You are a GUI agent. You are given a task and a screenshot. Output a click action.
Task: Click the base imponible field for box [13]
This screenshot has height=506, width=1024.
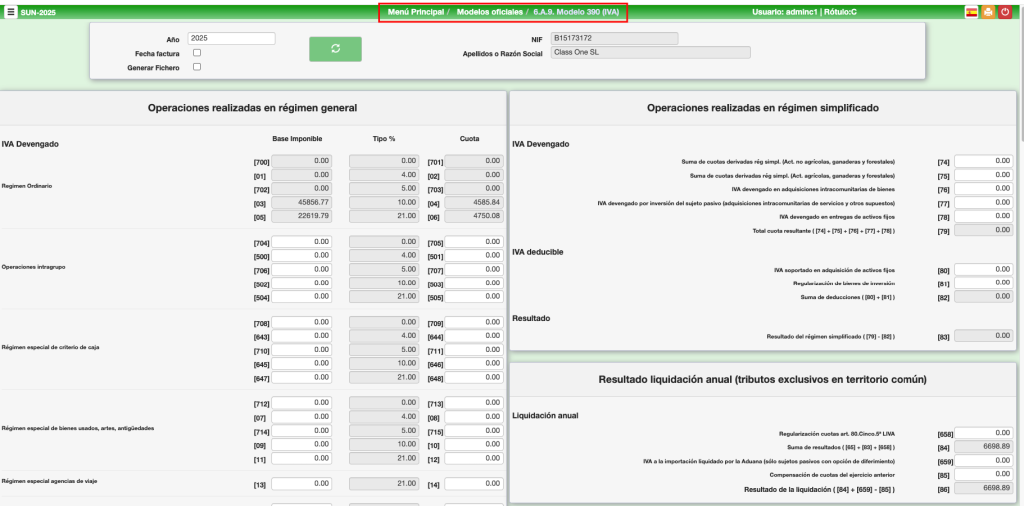pos(301,484)
